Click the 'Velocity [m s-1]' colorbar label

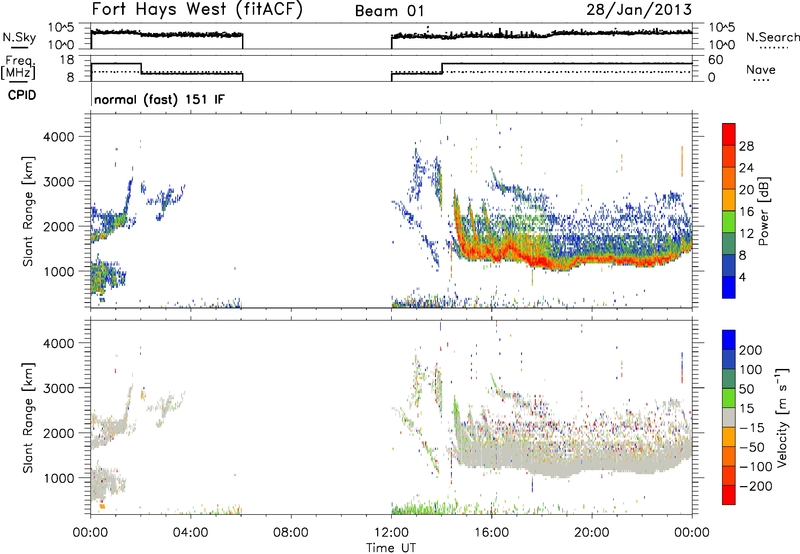(782, 417)
